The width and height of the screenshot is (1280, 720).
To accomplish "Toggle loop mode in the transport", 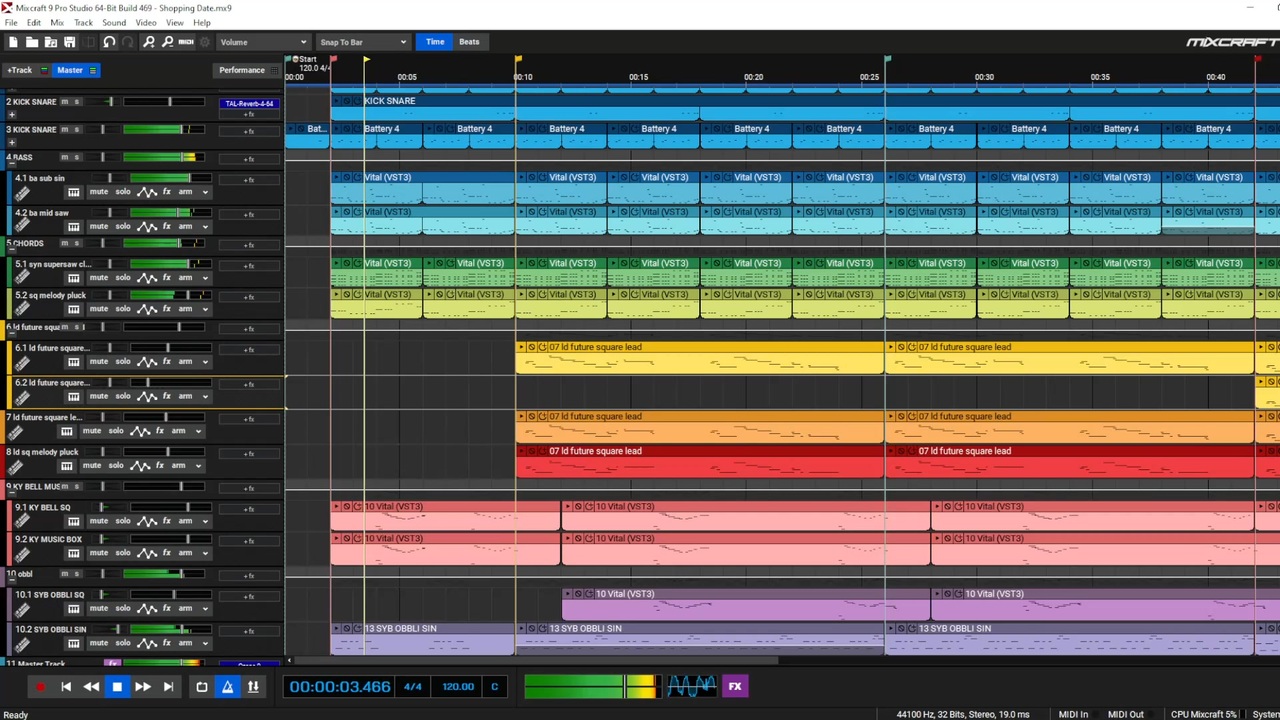I will point(202,687).
